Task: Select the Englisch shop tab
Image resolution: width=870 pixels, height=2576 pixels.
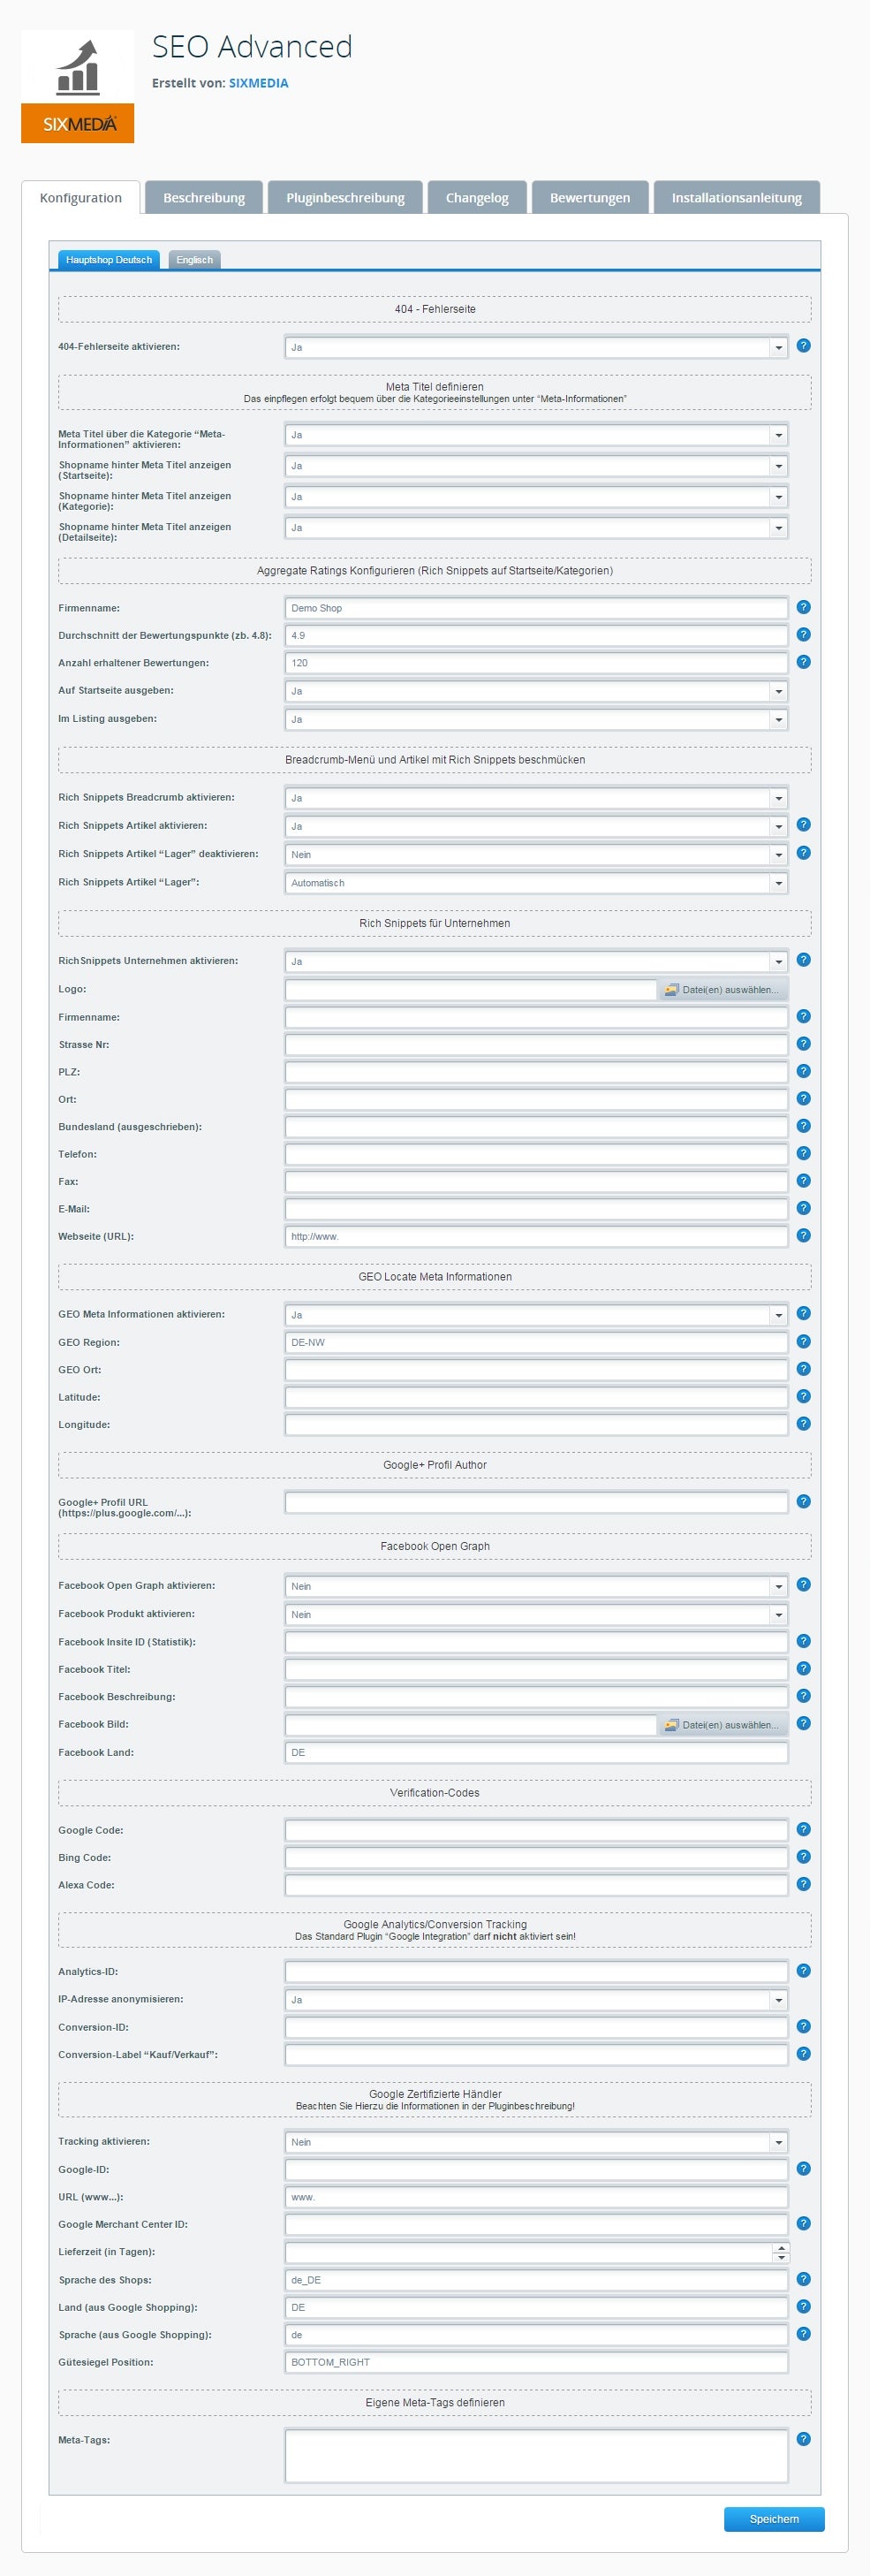Action: pyautogui.click(x=194, y=260)
